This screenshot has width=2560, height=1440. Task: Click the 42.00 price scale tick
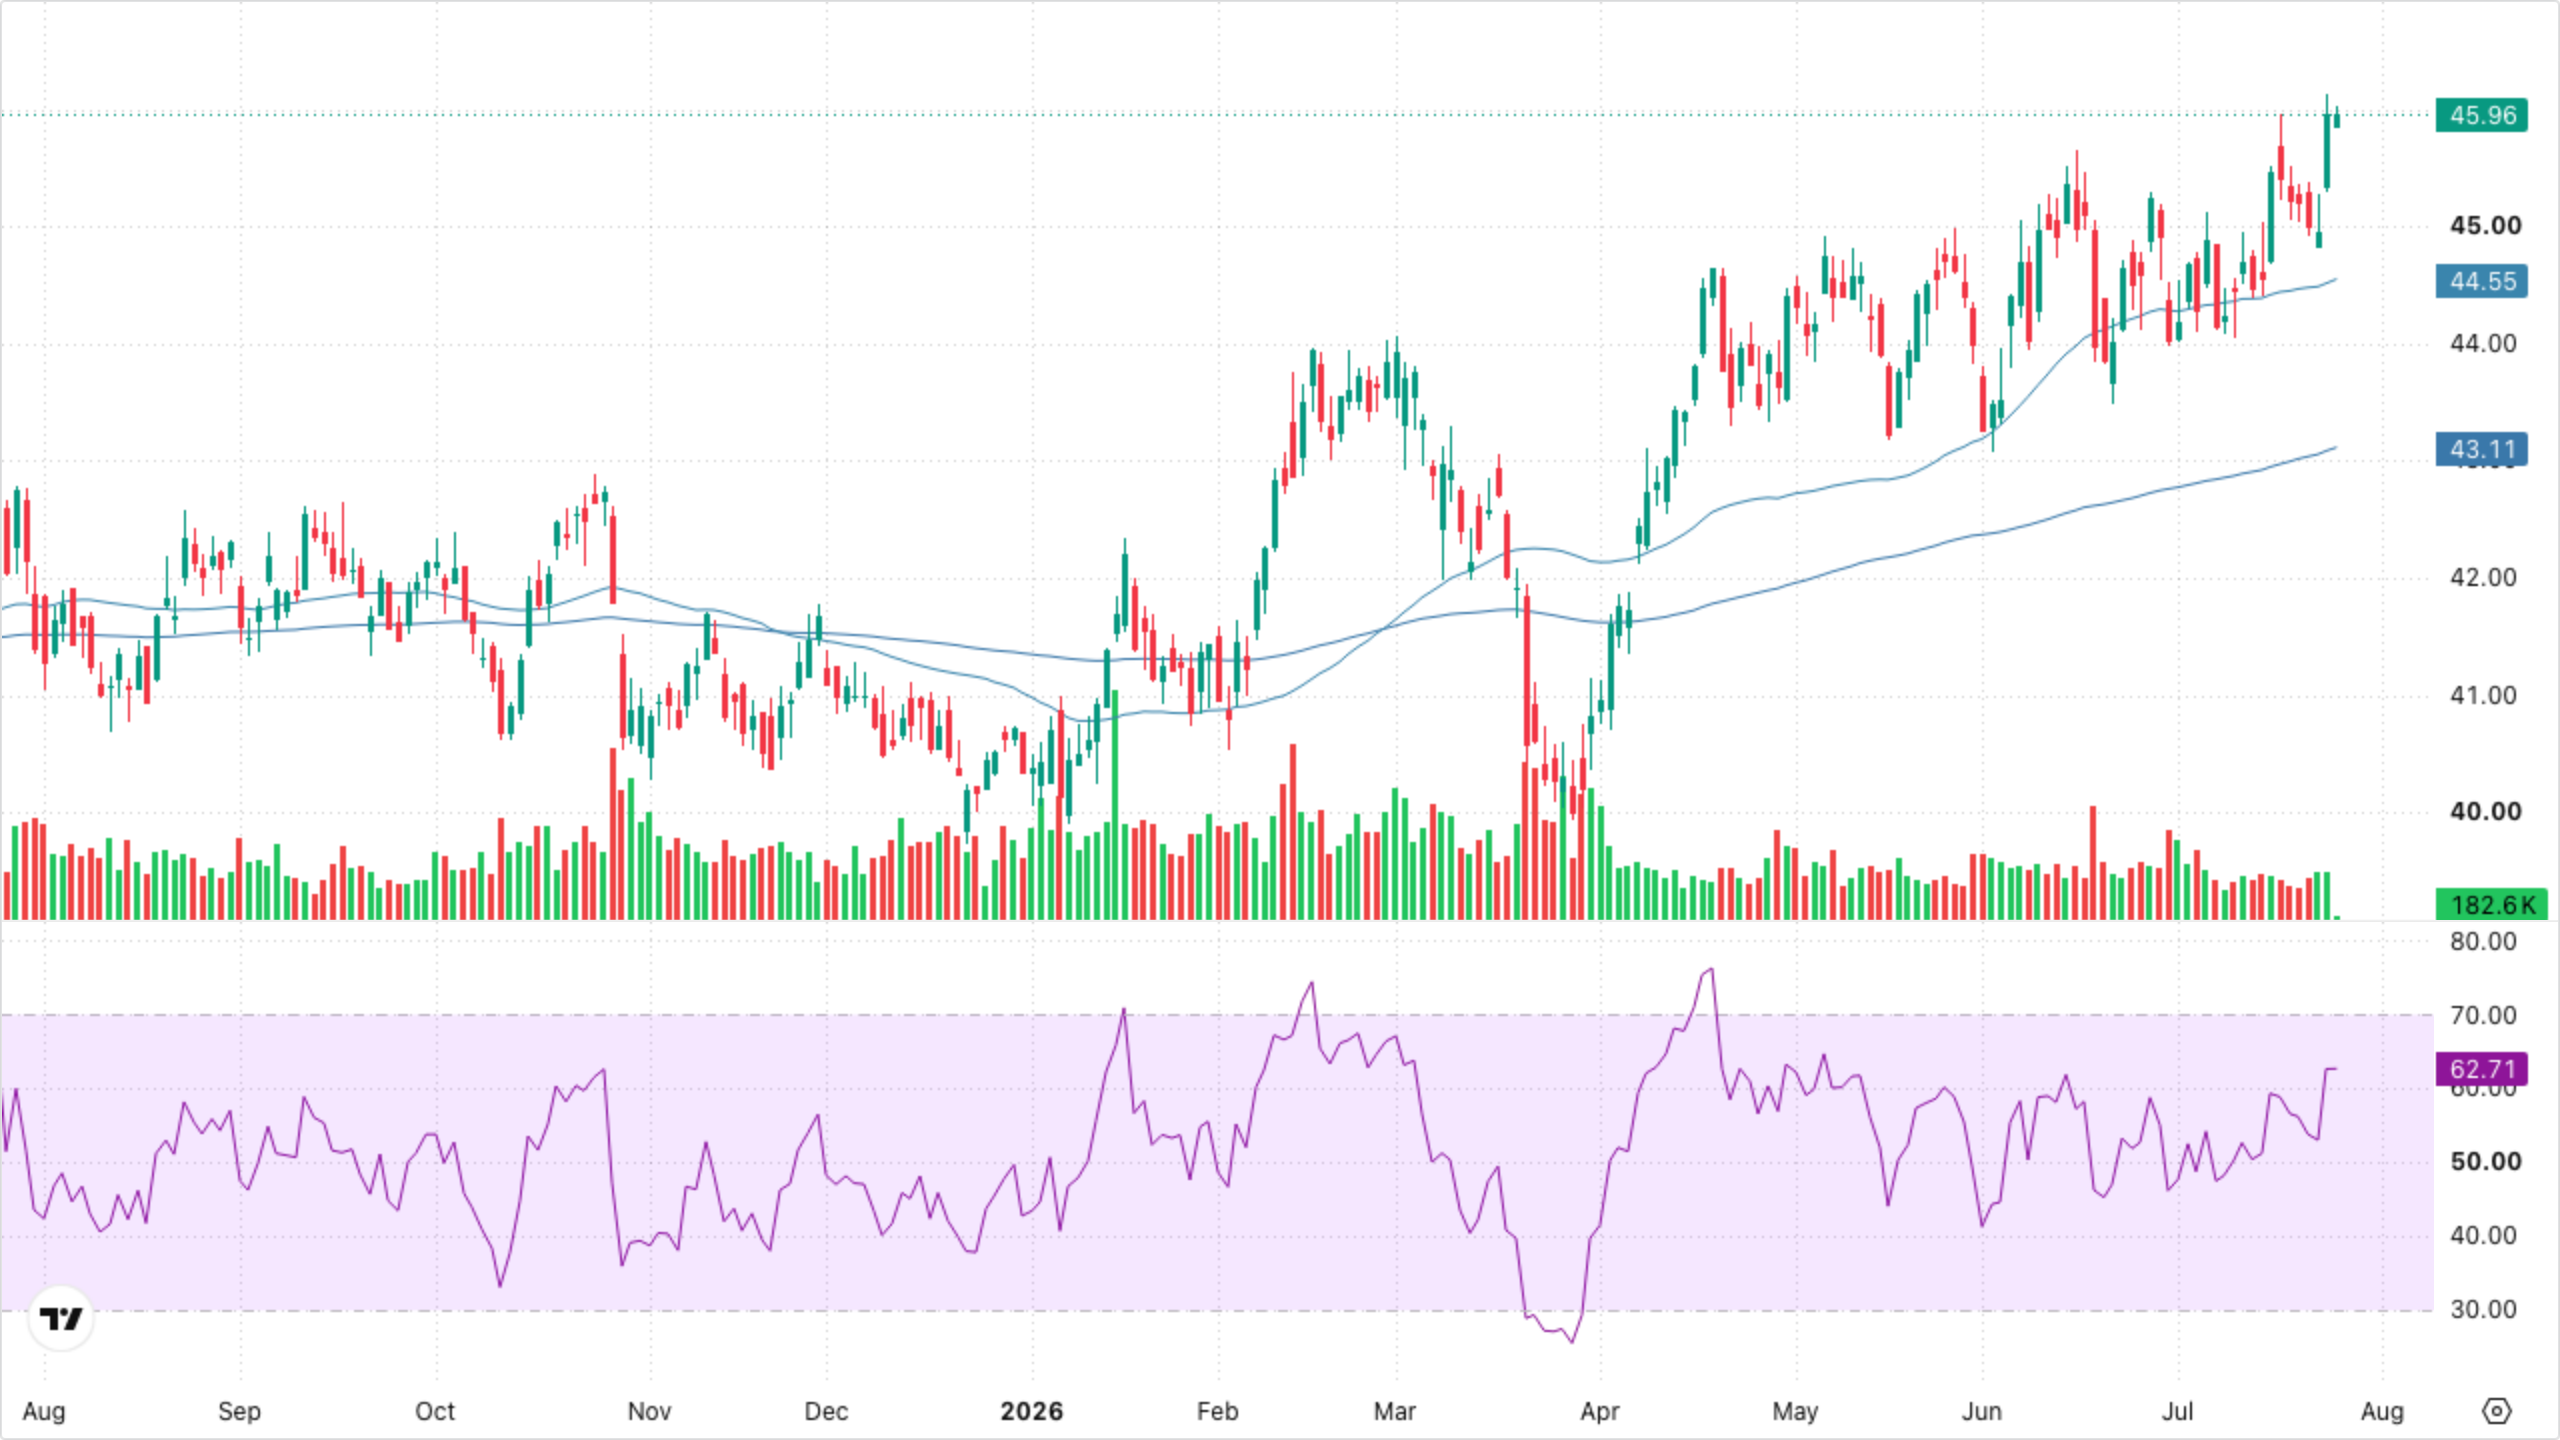(x=2483, y=578)
